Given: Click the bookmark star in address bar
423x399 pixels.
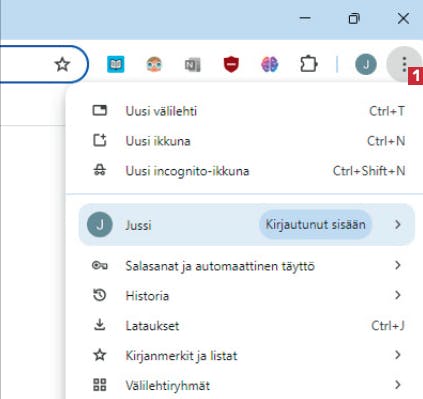Looking at the screenshot, I should (x=62, y=64).
